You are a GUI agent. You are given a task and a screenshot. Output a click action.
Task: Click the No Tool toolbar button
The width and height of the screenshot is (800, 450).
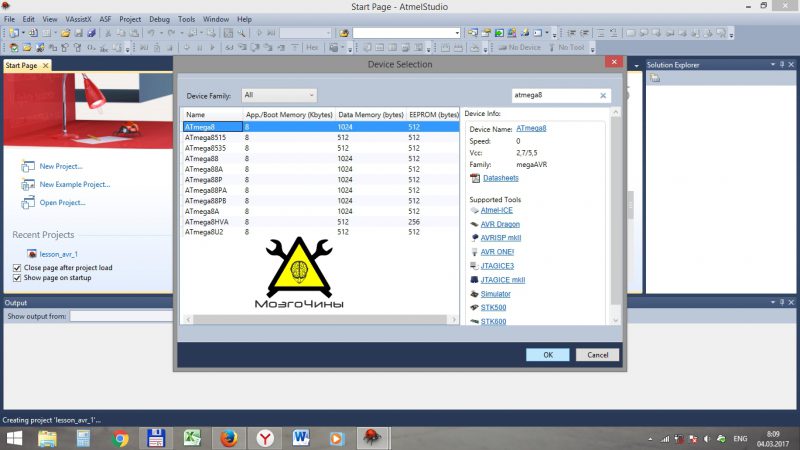[566, 47]
